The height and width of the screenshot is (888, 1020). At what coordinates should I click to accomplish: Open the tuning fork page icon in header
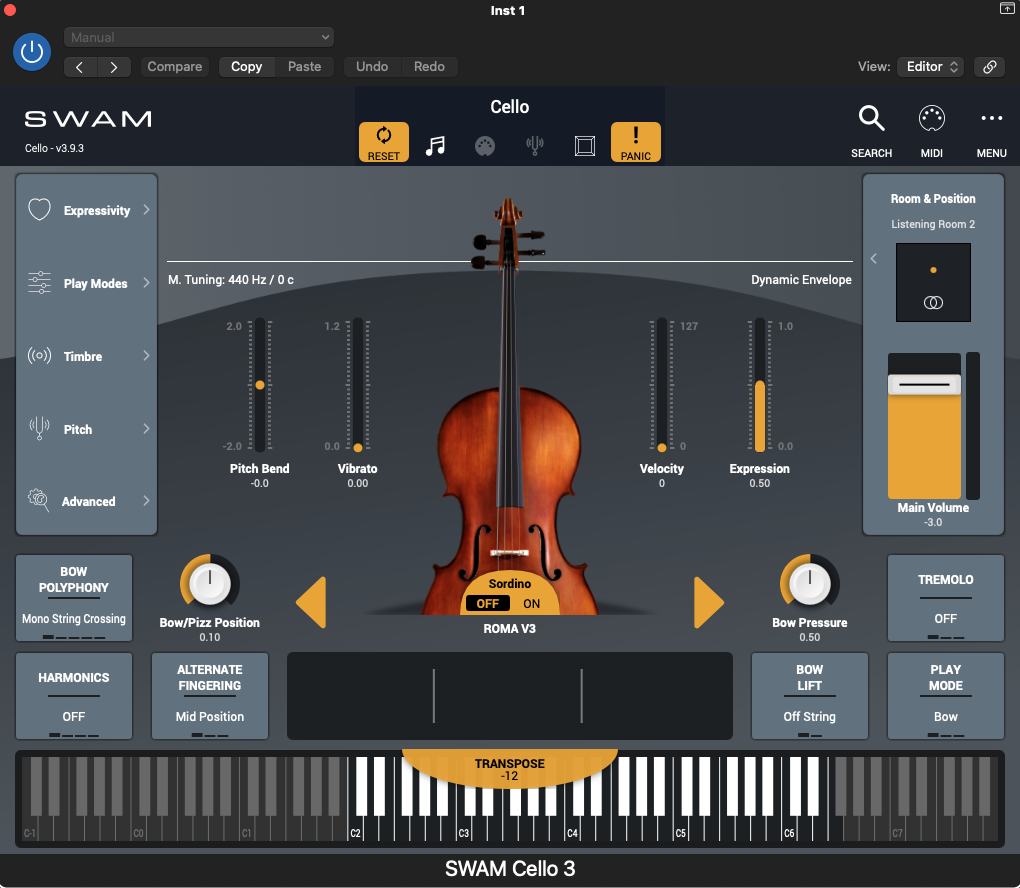pyautogui.click(x=535, y=145)
